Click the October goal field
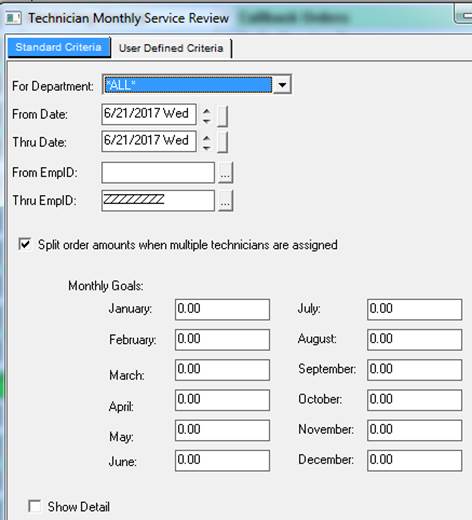Screen dimensions: 472x520 [415, 400]
